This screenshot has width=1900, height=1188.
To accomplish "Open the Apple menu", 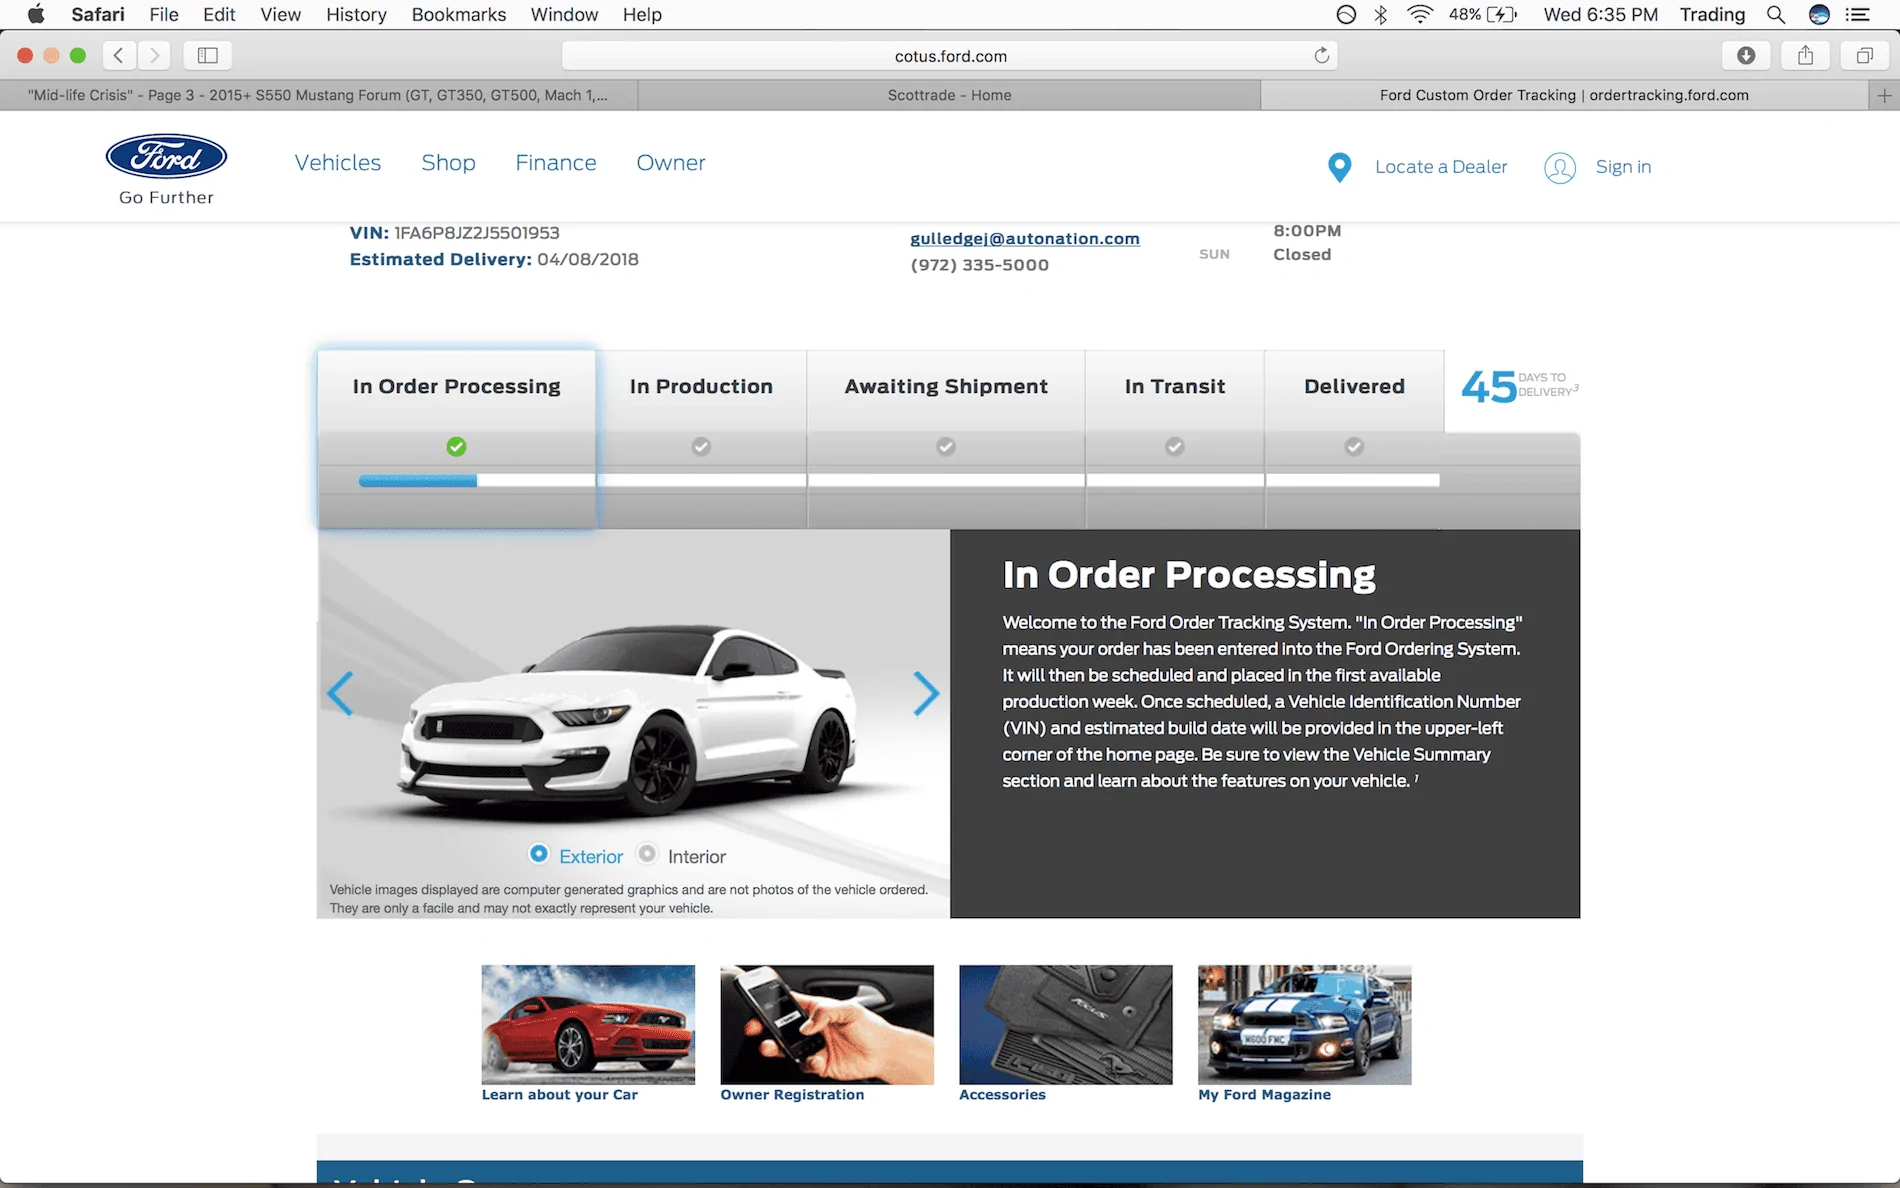I will point(36,14).
